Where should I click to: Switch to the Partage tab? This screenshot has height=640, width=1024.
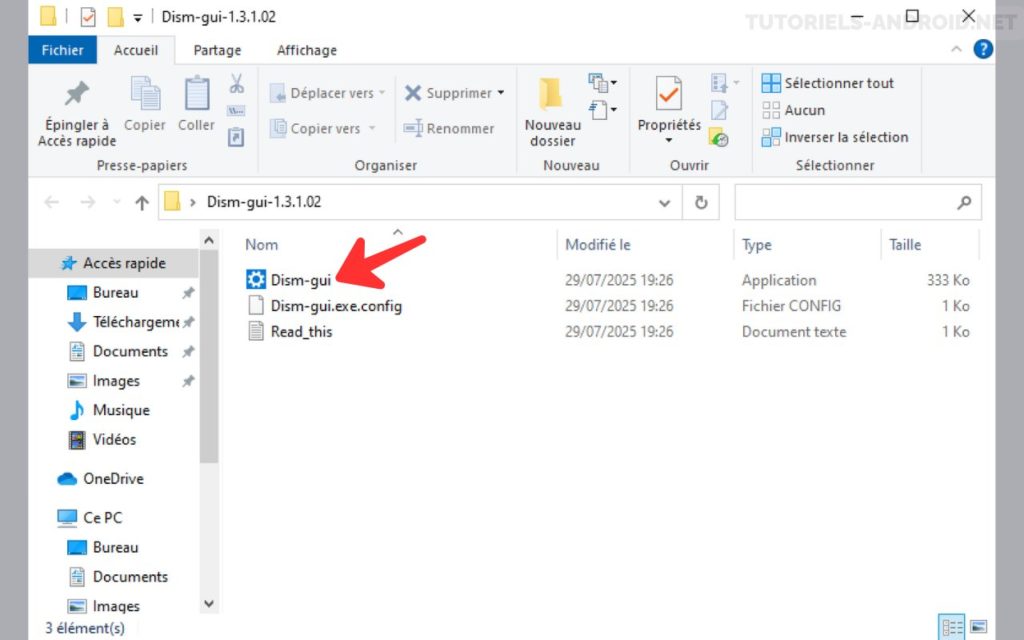217,50
